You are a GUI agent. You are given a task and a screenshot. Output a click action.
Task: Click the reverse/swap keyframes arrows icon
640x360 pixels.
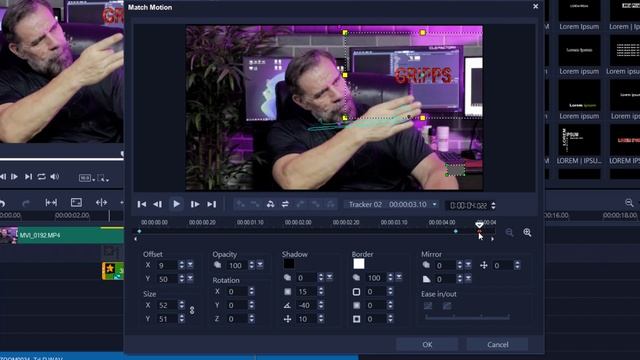click(285, 204)
